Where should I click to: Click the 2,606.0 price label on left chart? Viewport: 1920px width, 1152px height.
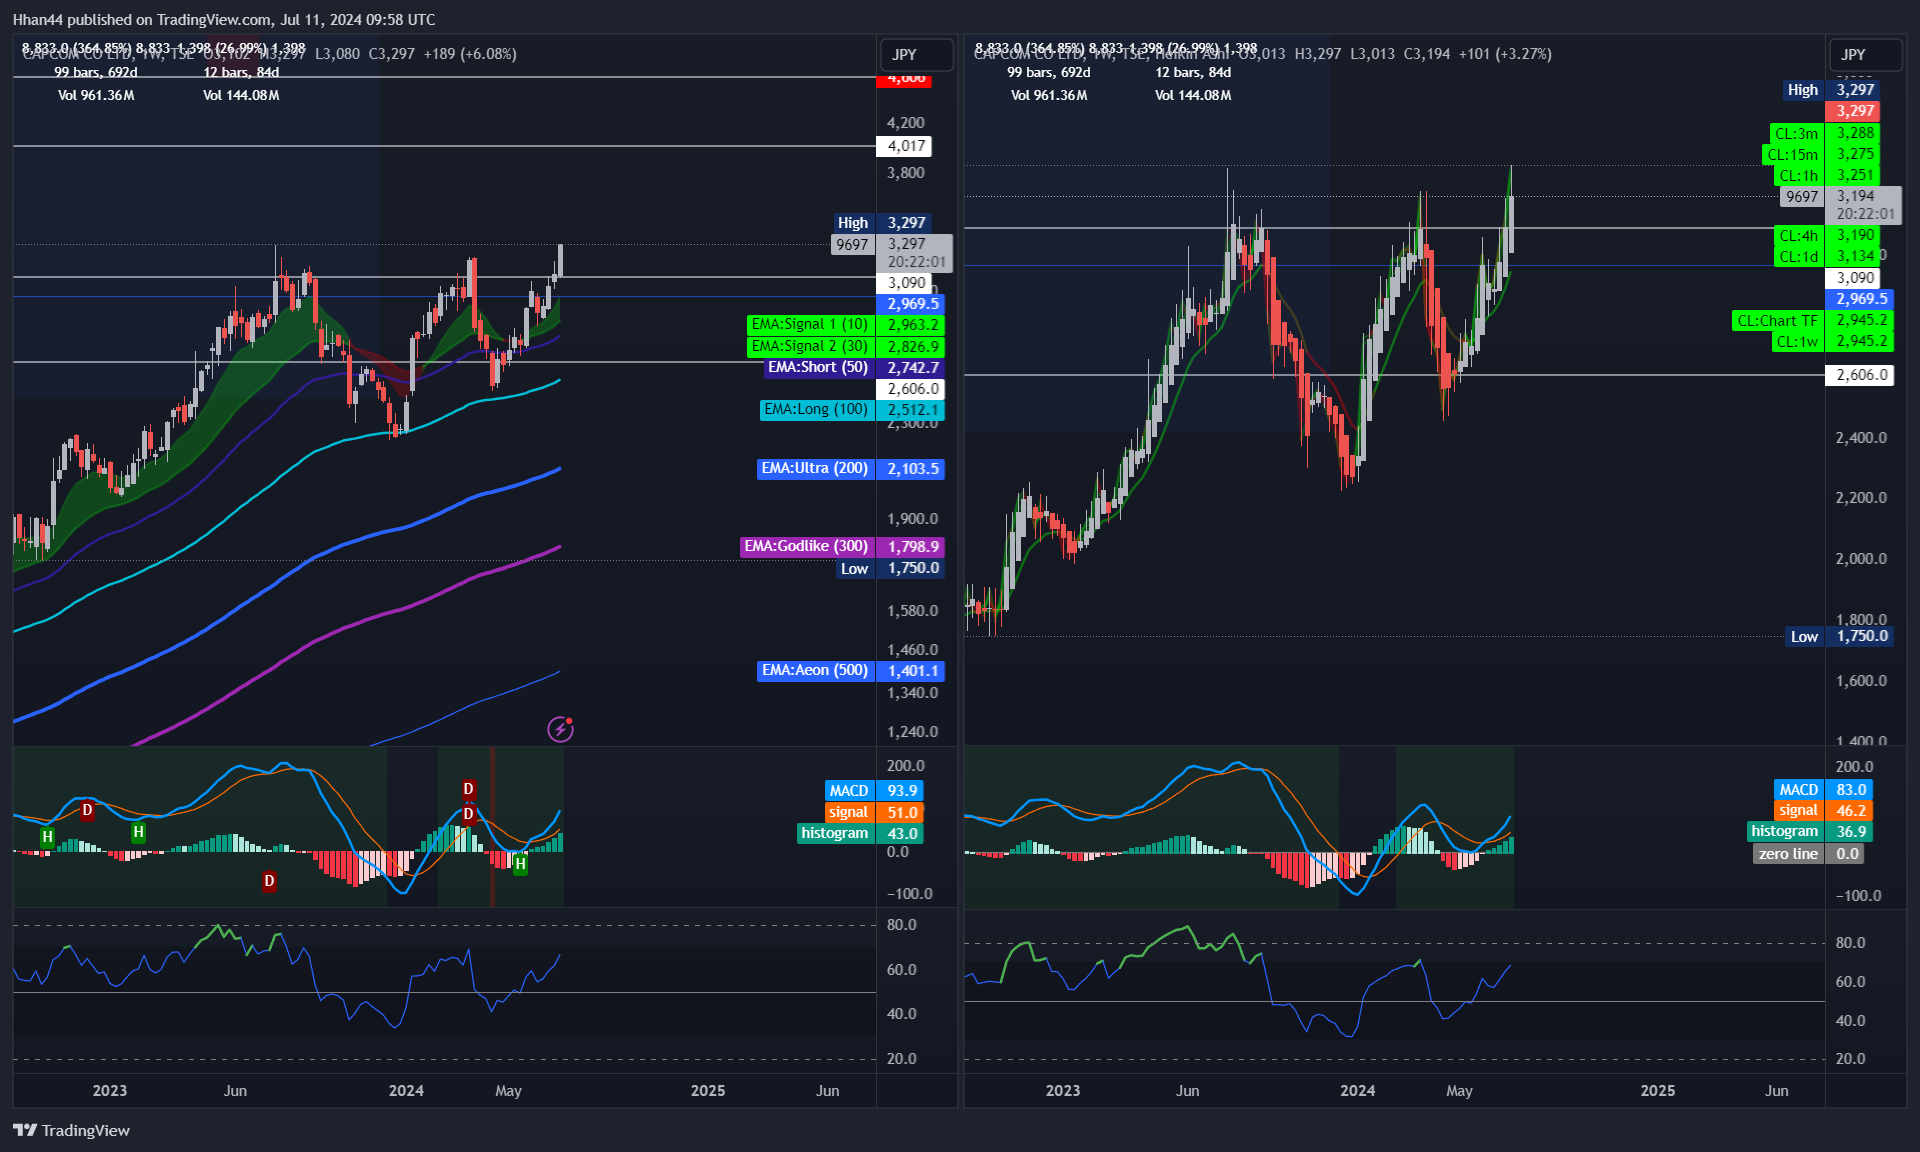913,389
